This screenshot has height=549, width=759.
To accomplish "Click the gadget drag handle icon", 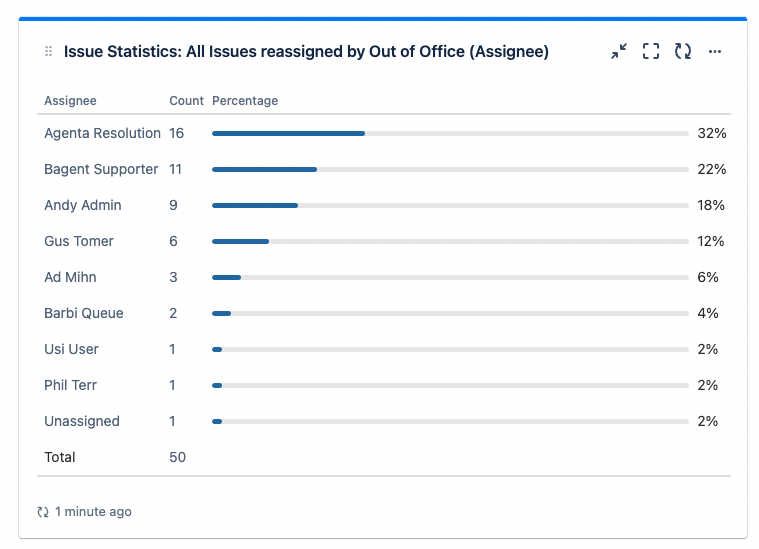I will click(48, 51).
